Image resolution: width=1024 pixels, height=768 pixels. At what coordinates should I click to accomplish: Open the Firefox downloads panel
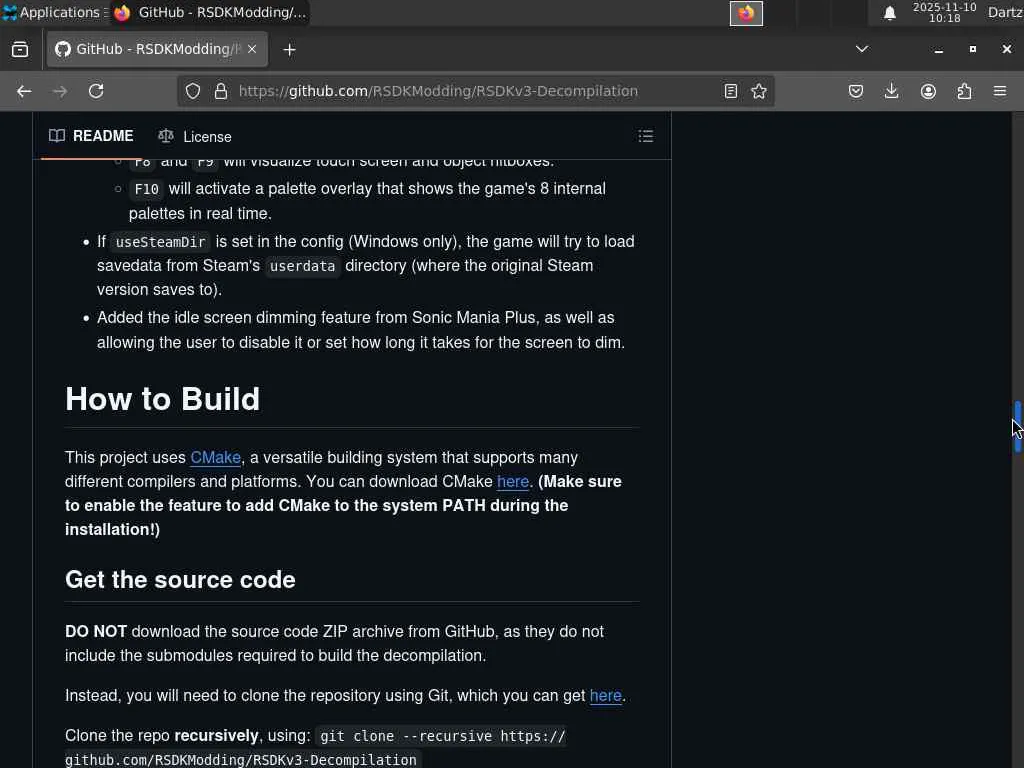891,91
